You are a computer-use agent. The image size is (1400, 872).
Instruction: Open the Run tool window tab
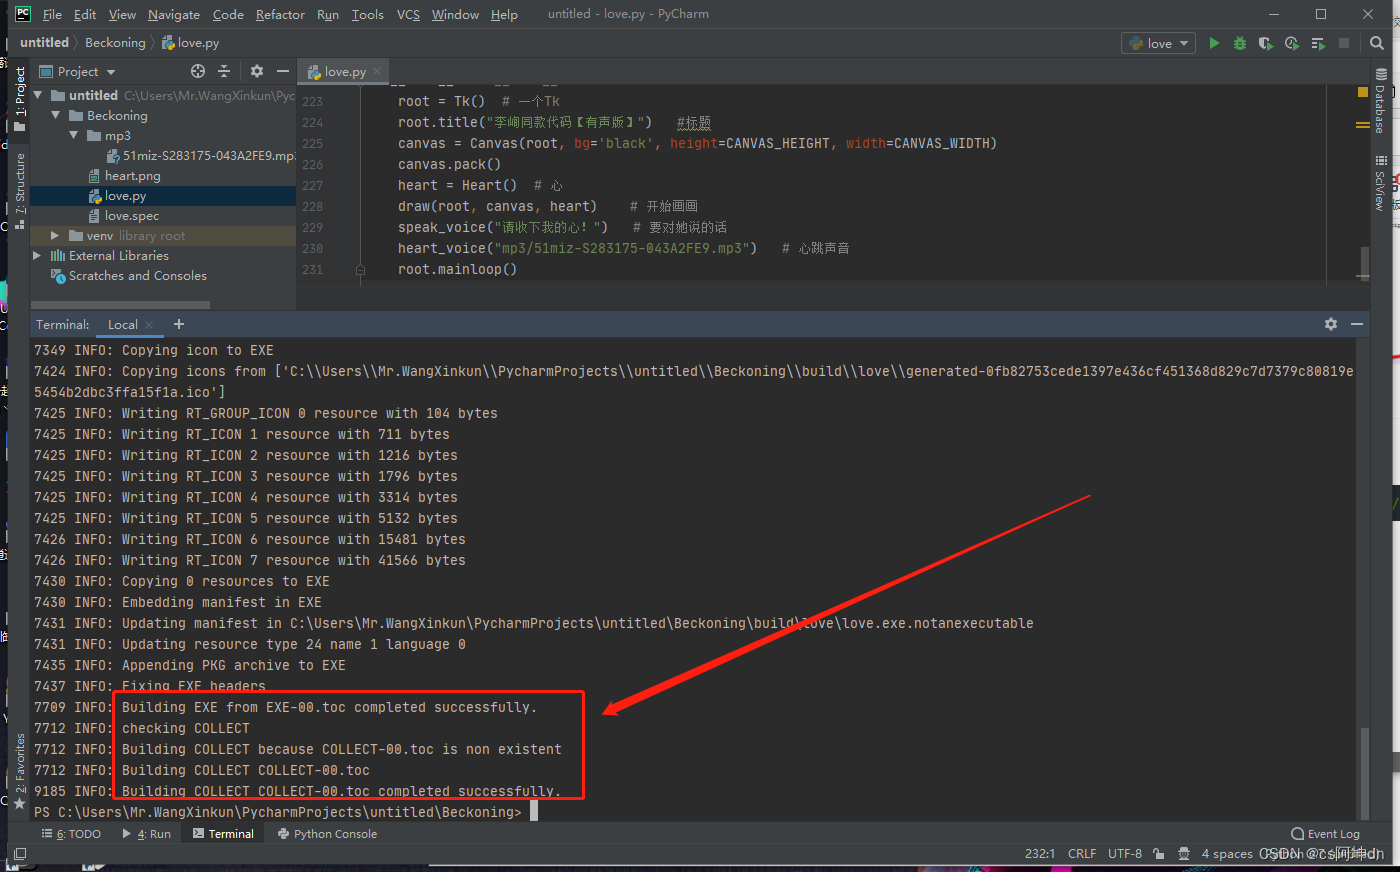pos(146,834)
